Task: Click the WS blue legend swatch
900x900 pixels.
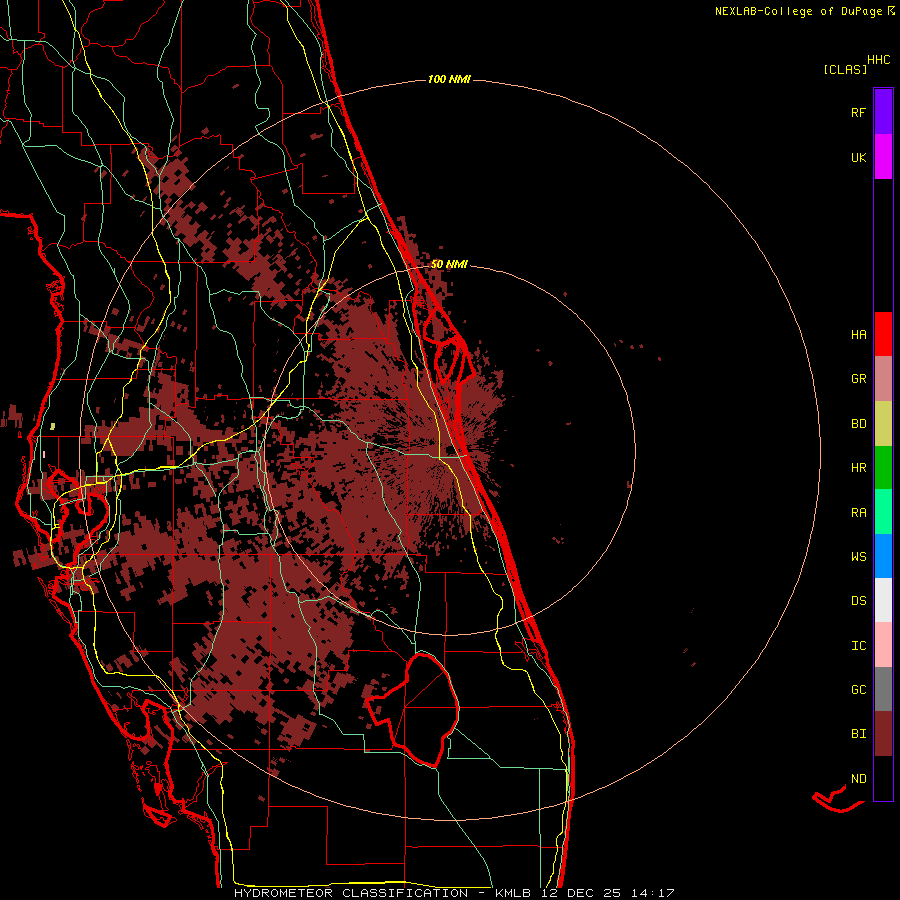Action: click(883, 556)
